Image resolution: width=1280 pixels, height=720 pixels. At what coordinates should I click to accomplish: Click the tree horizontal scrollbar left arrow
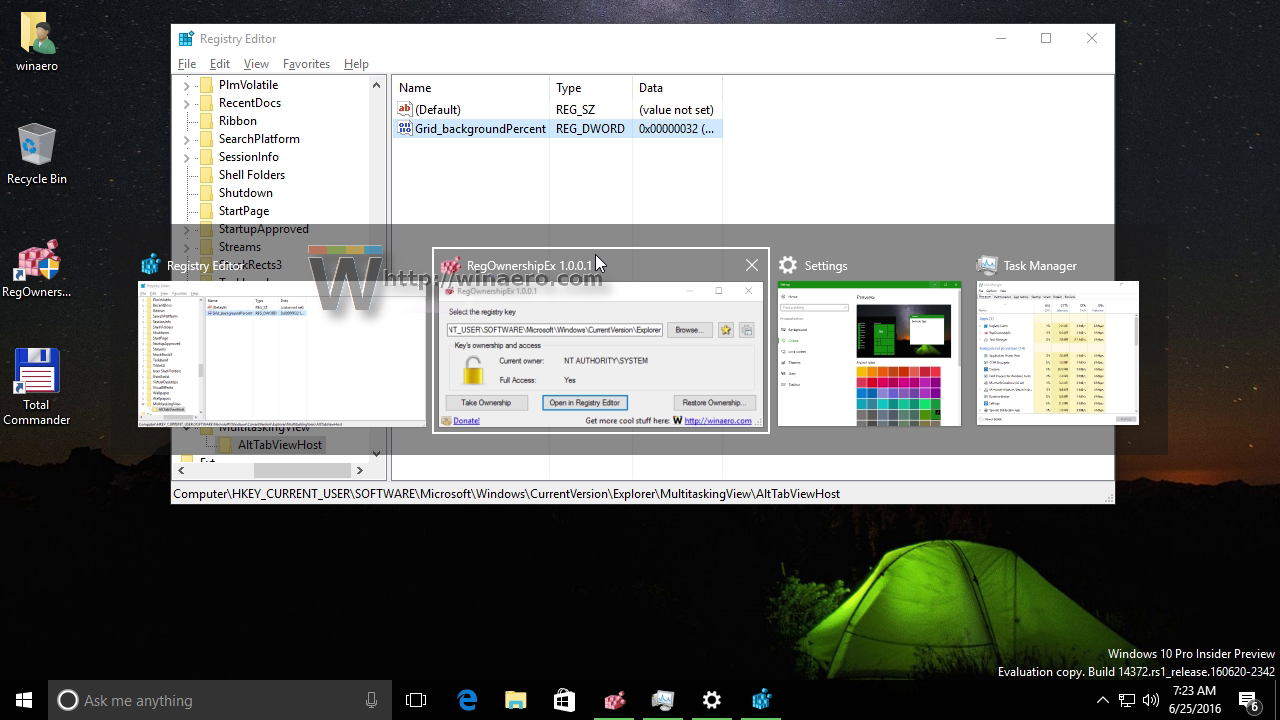click(x=183, y=470)
